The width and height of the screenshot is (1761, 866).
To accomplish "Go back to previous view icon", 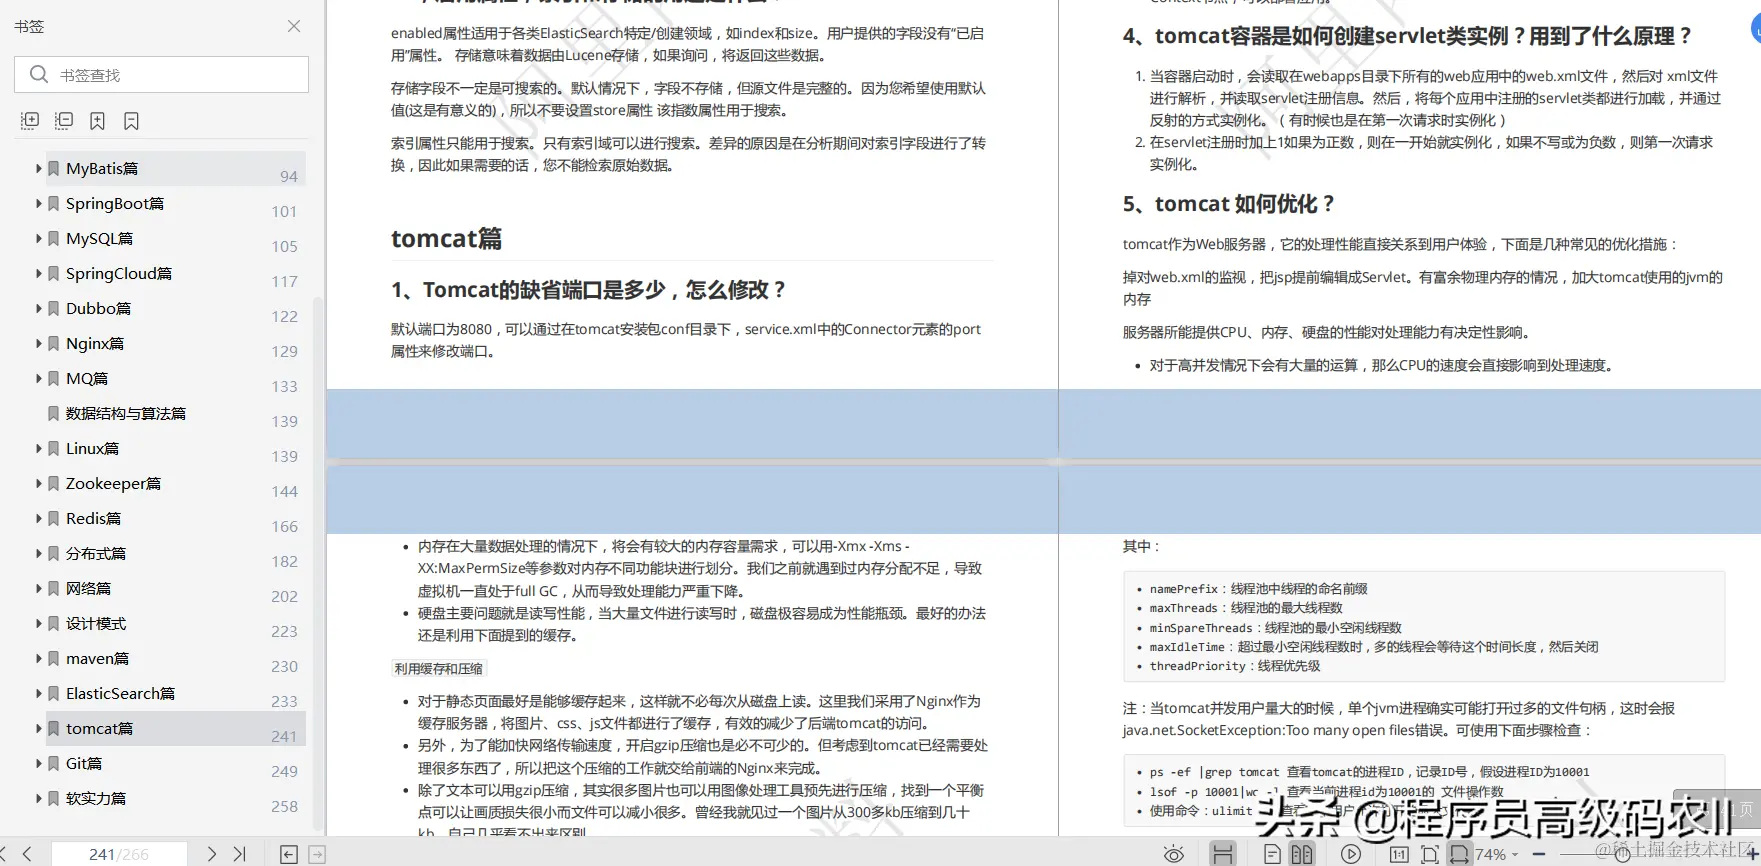I will 289,854.
